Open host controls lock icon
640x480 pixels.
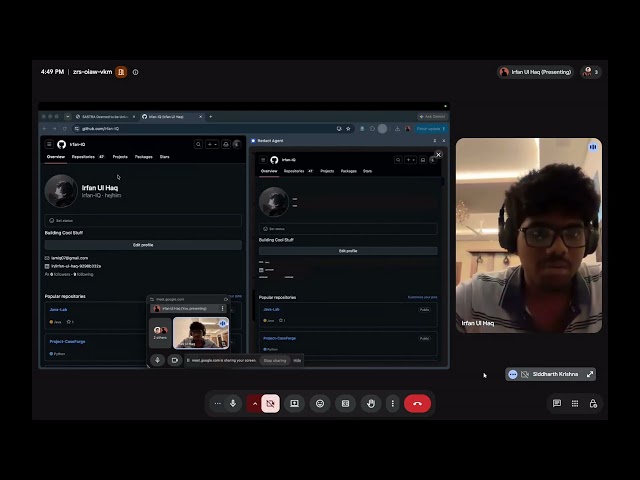[x=593, y=403]
